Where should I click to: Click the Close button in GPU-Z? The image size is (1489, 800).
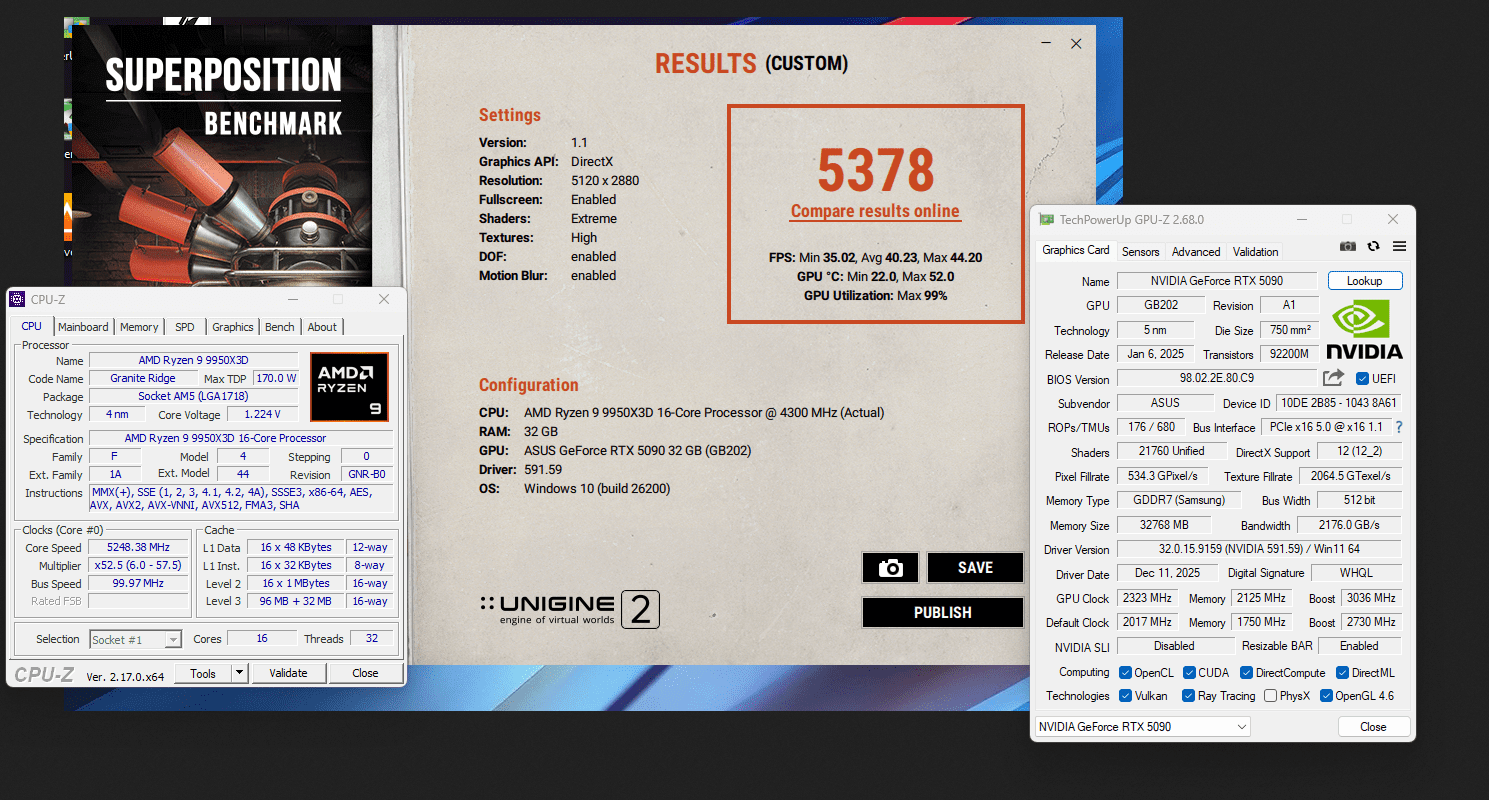(x=1373, y=727)
